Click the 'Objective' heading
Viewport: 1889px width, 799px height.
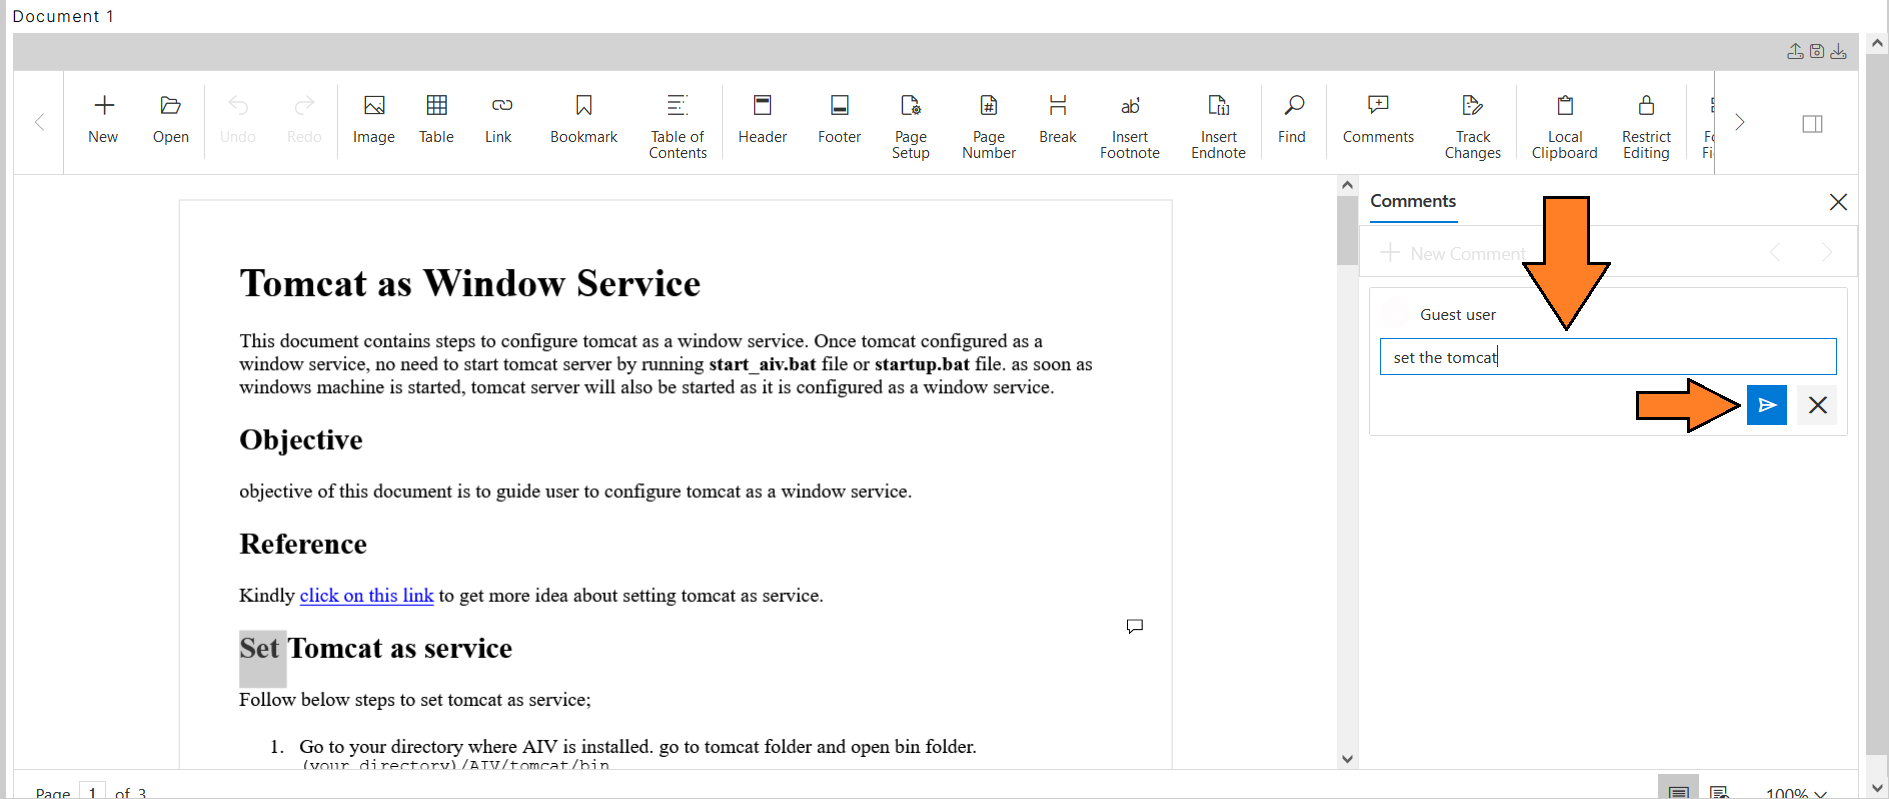[x=301, y=440]
